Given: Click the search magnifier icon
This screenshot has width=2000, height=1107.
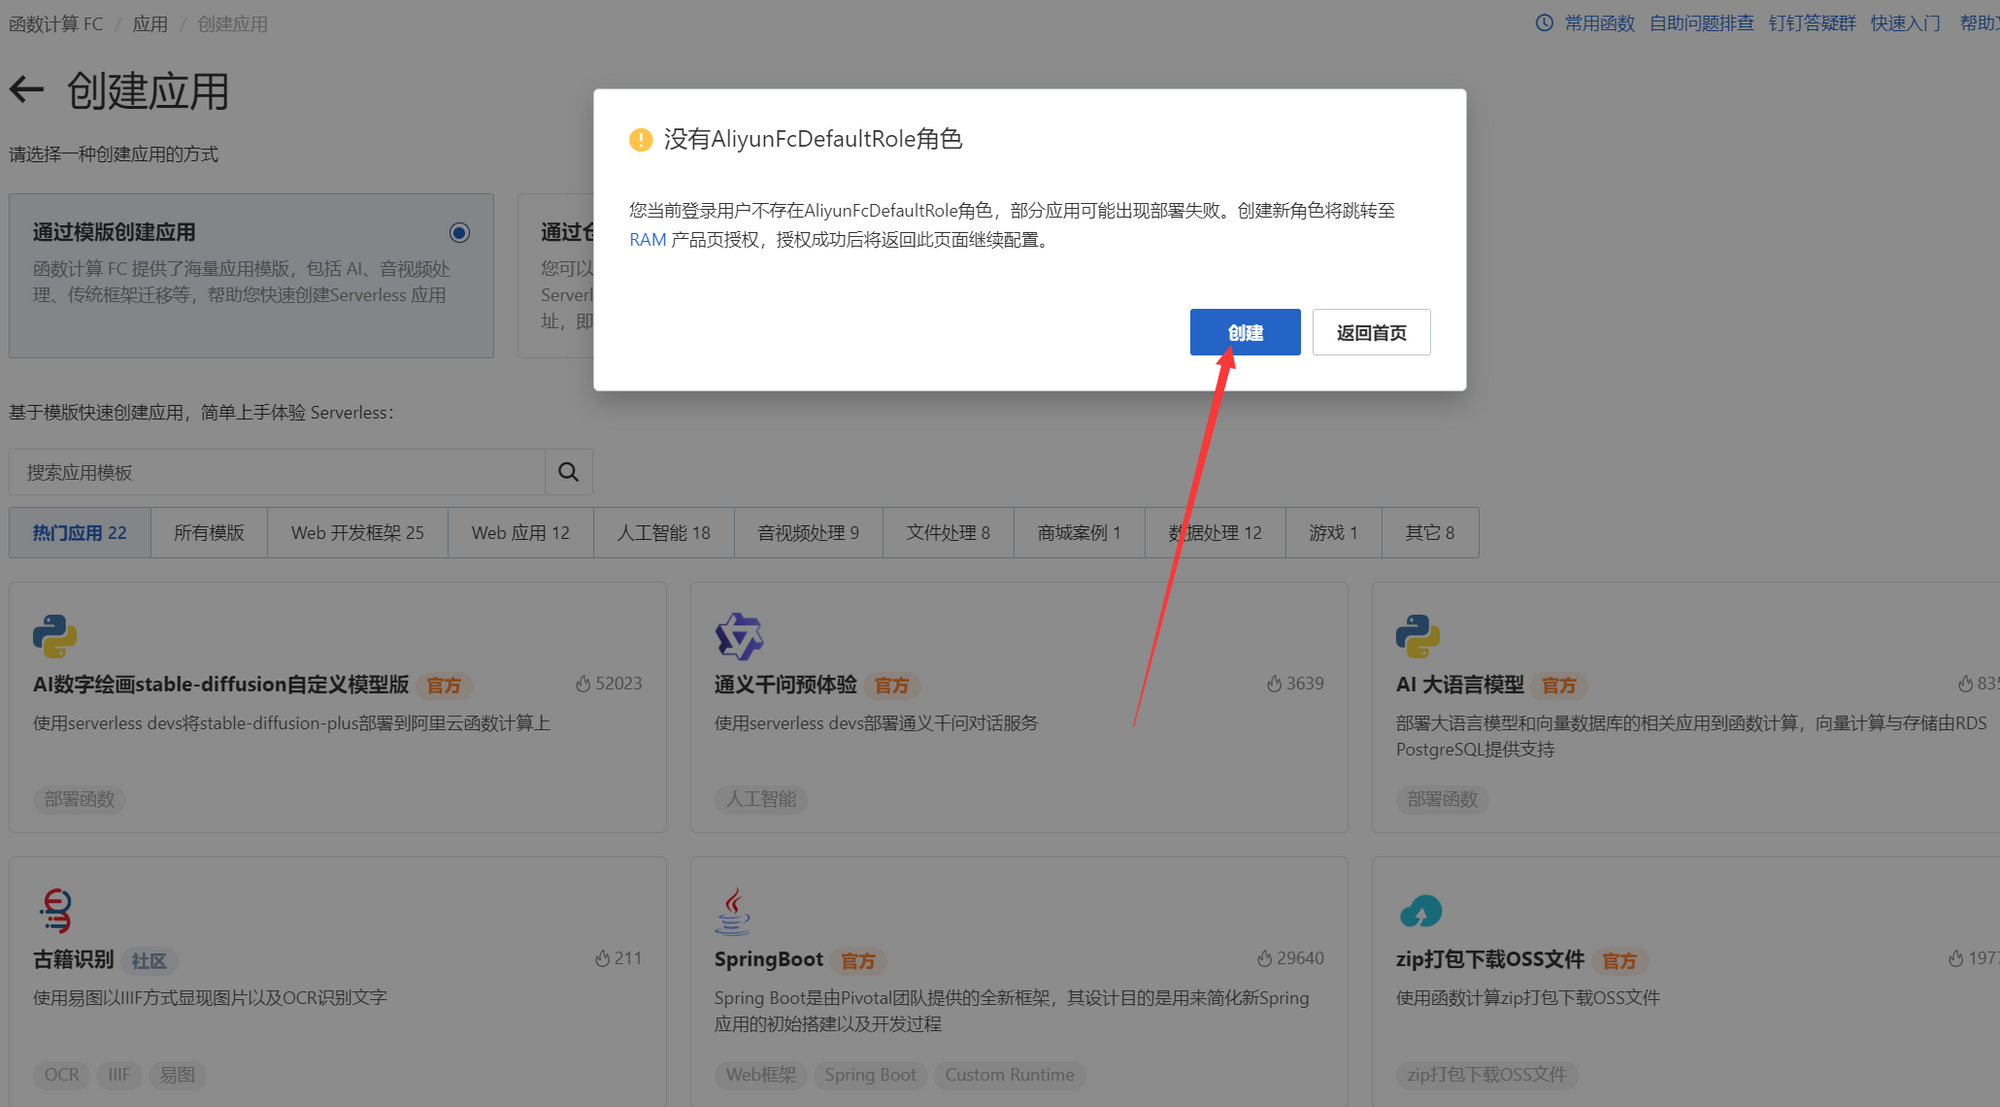Looking at the screenshot, I should click(568, 471).
